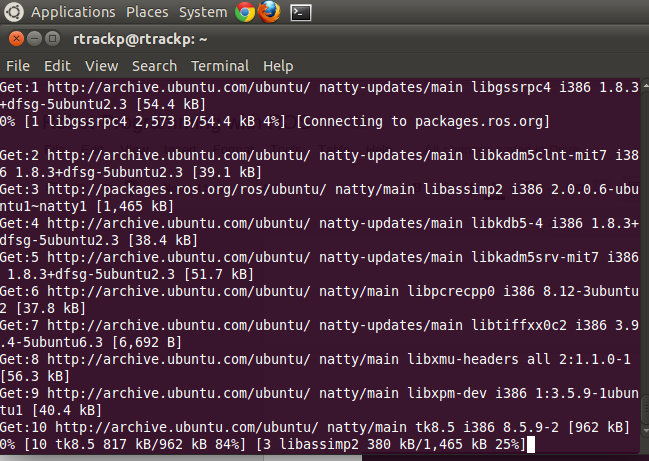Viewport: 649px width, 461px height.
Task: Click the '[56.3 kB]' size text
Action: 35,377
